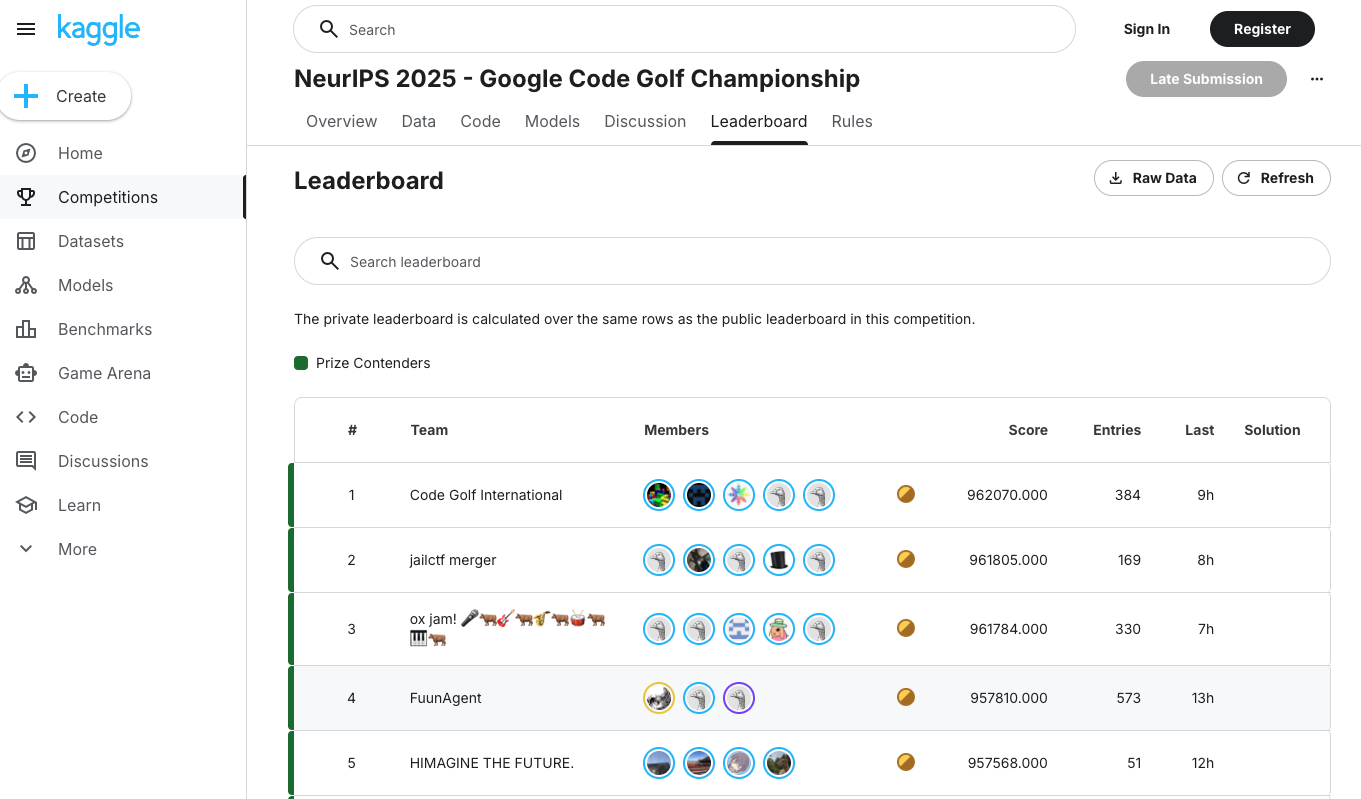Image resolution: width=1361 pixels, height=799 pixels.
Task: Navigate to Datasets from the sidebar
Action: 91,241
